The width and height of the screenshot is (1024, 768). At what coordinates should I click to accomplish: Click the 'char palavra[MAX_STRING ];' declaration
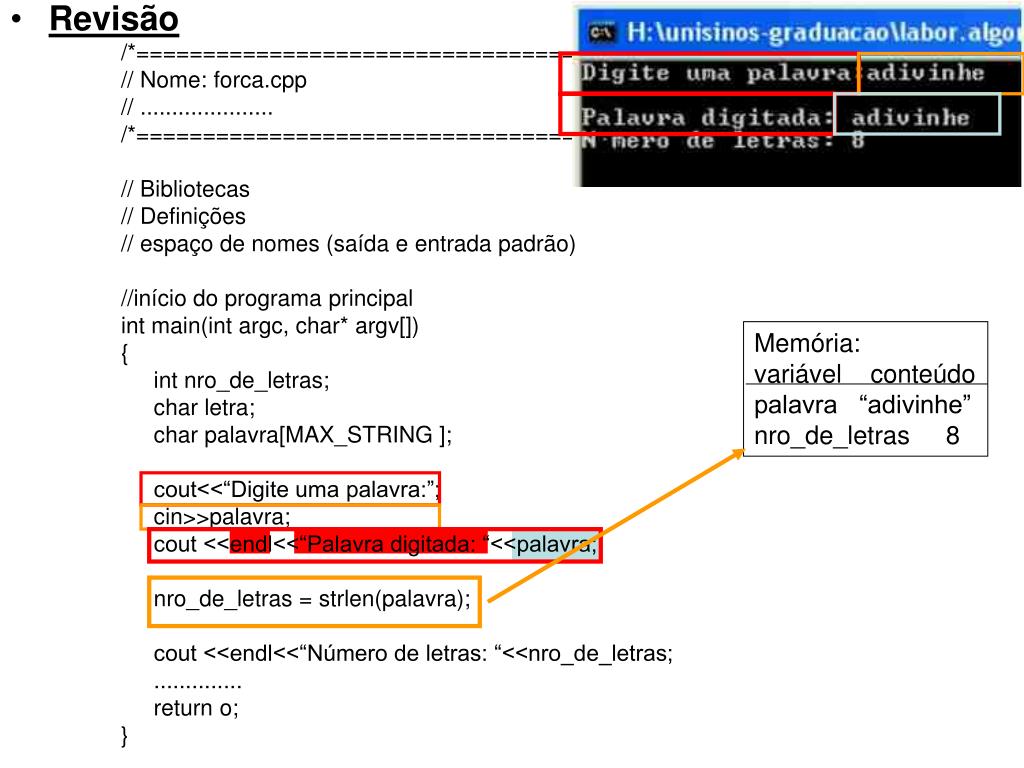coord(302,435)
